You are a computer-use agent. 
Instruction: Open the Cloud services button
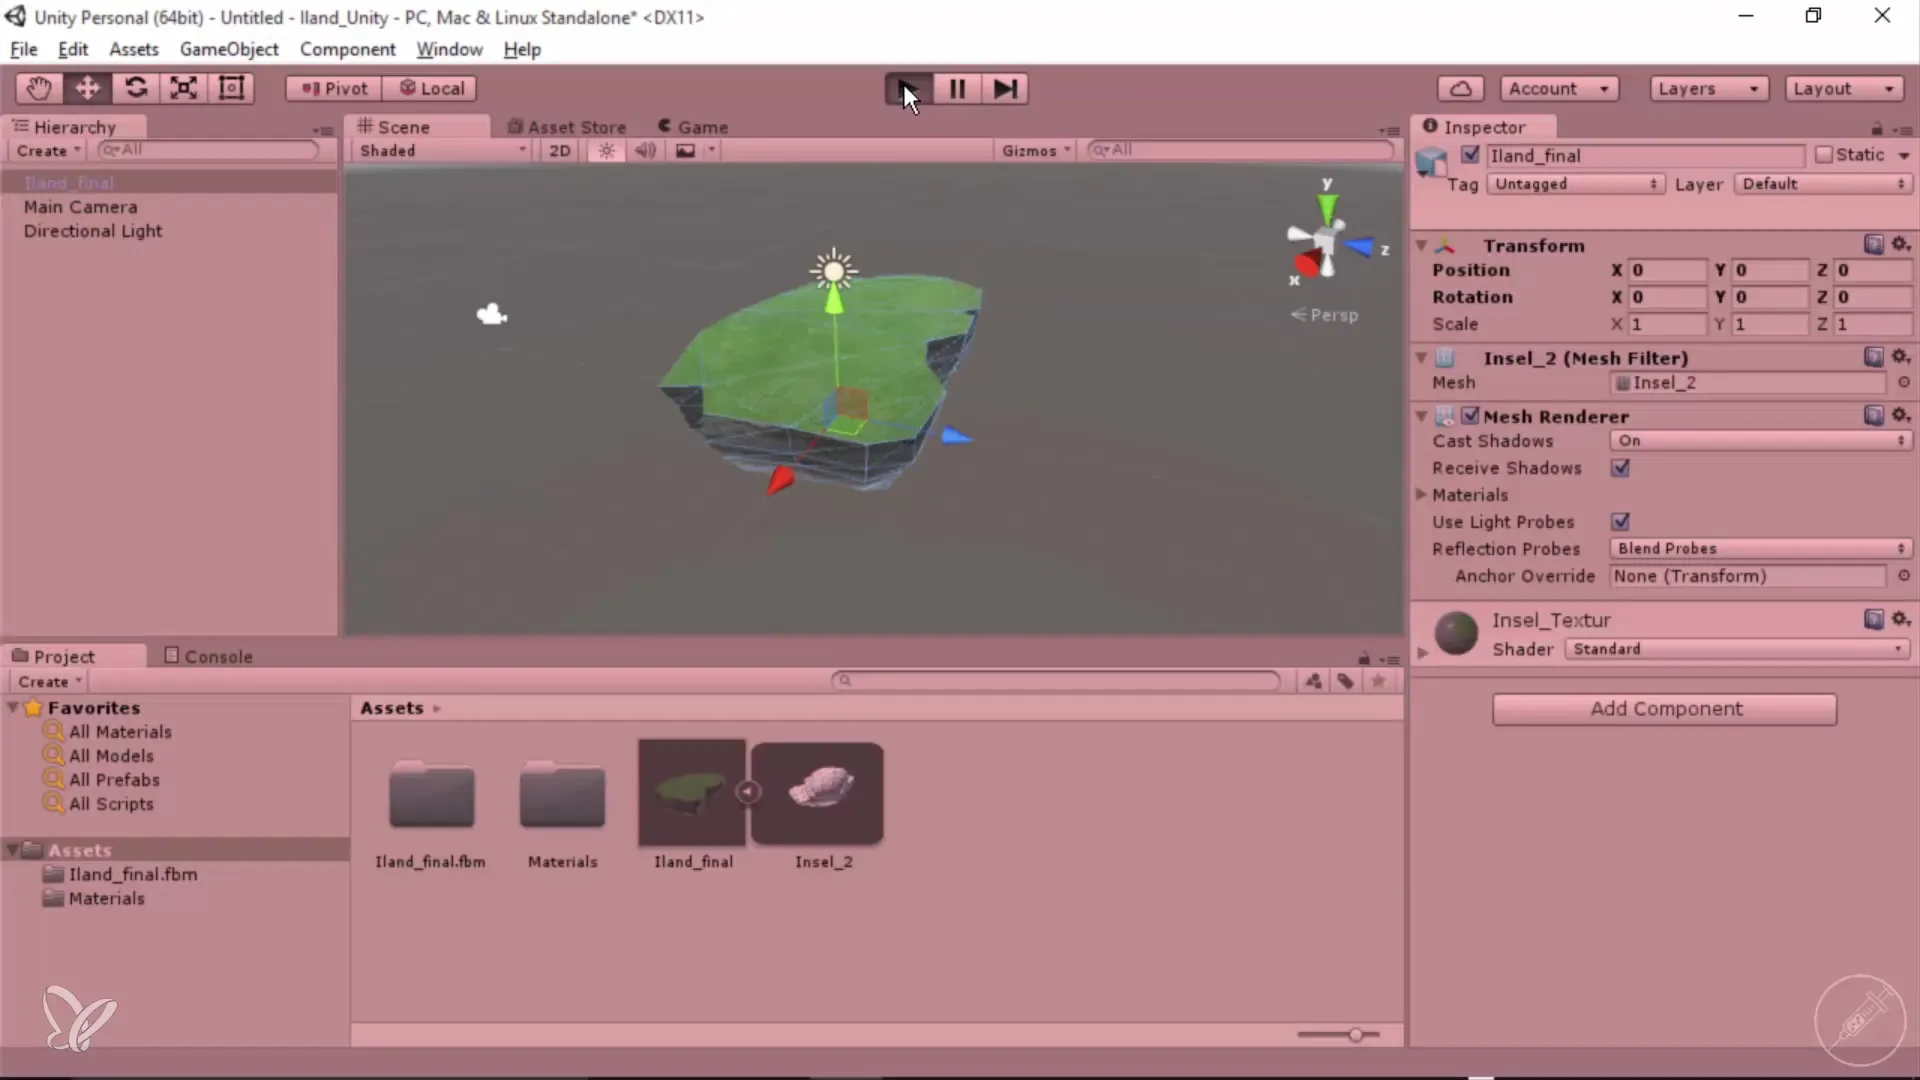click(x=1460, y=88)
